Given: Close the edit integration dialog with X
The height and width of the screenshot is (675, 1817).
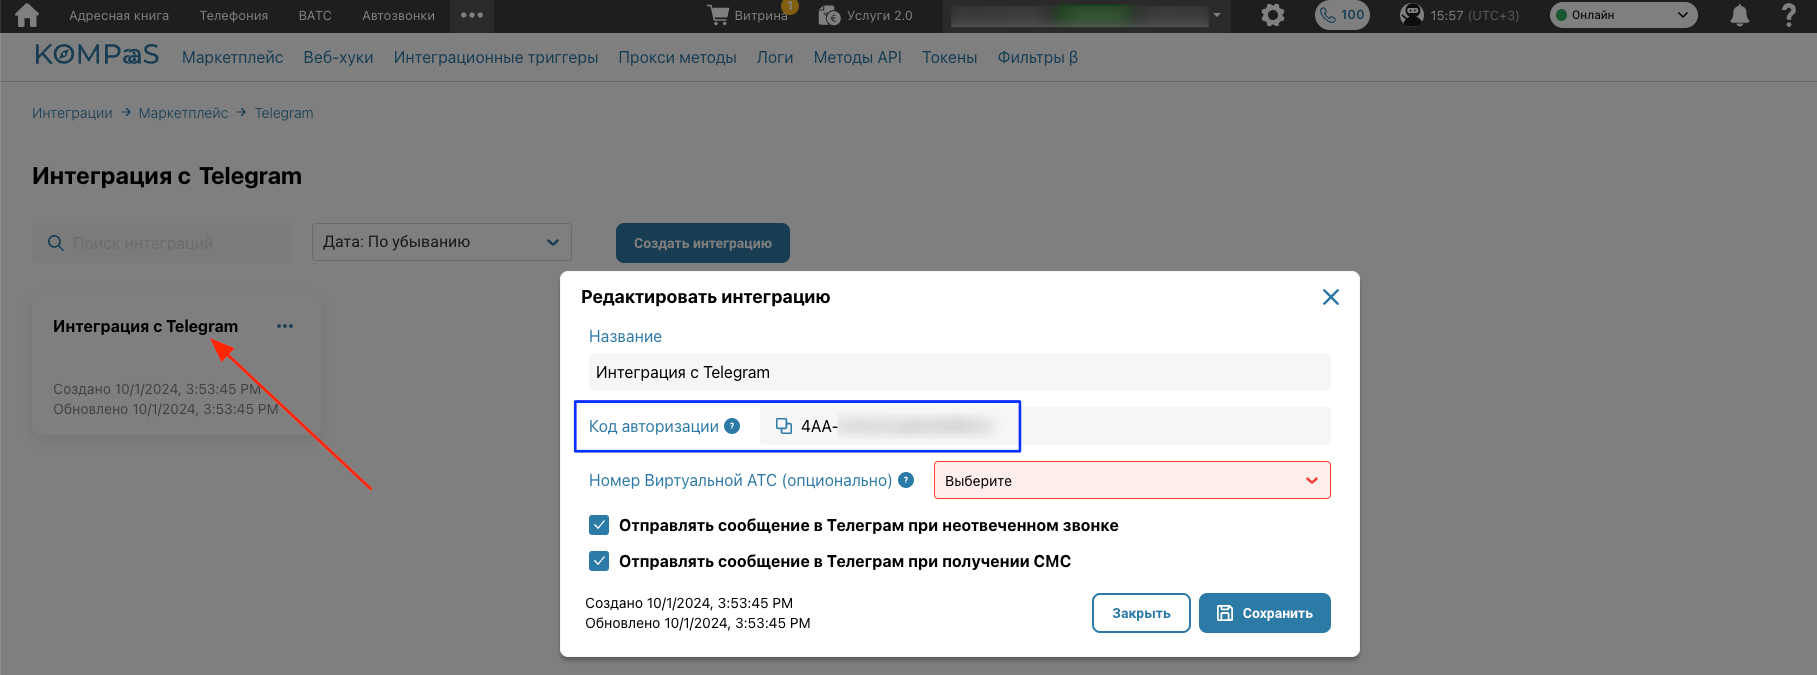Looking at the screenshot, I should point(1331,297).
